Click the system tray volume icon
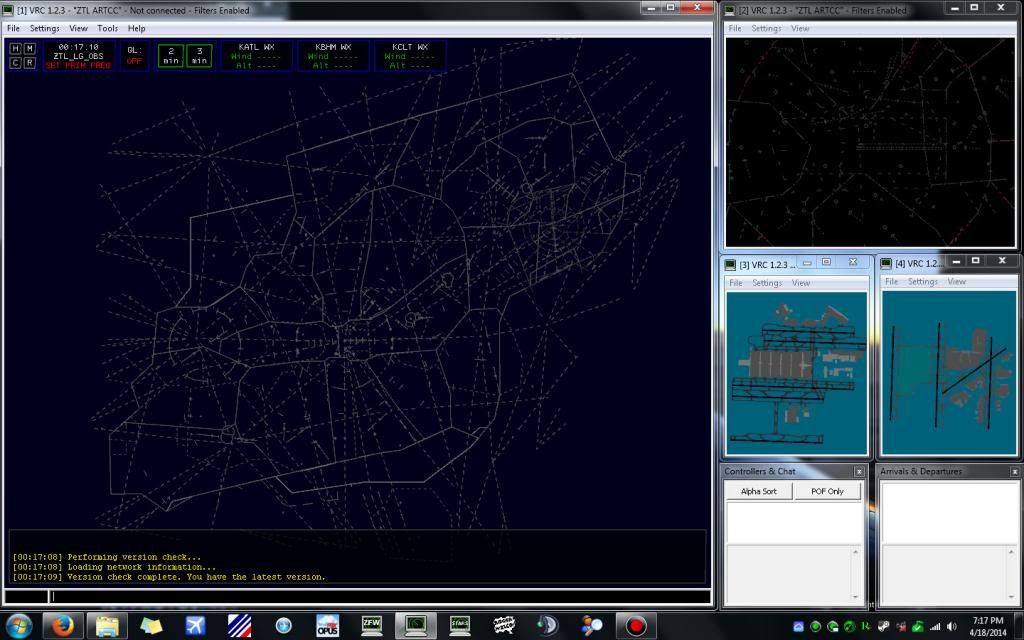Image resolution: width=1024 pixels, height=640 pixels. click(951, 626)
